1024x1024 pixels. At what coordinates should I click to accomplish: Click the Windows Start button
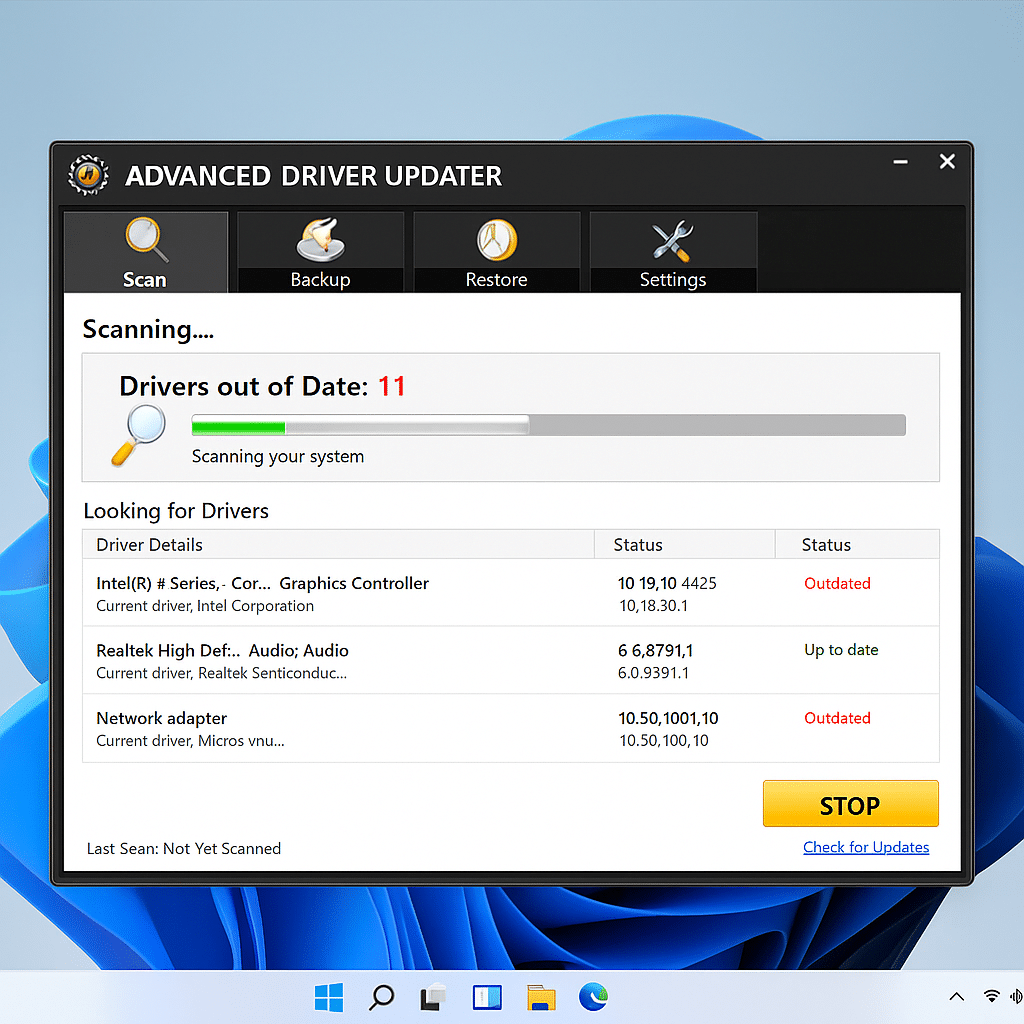point(329,997)
